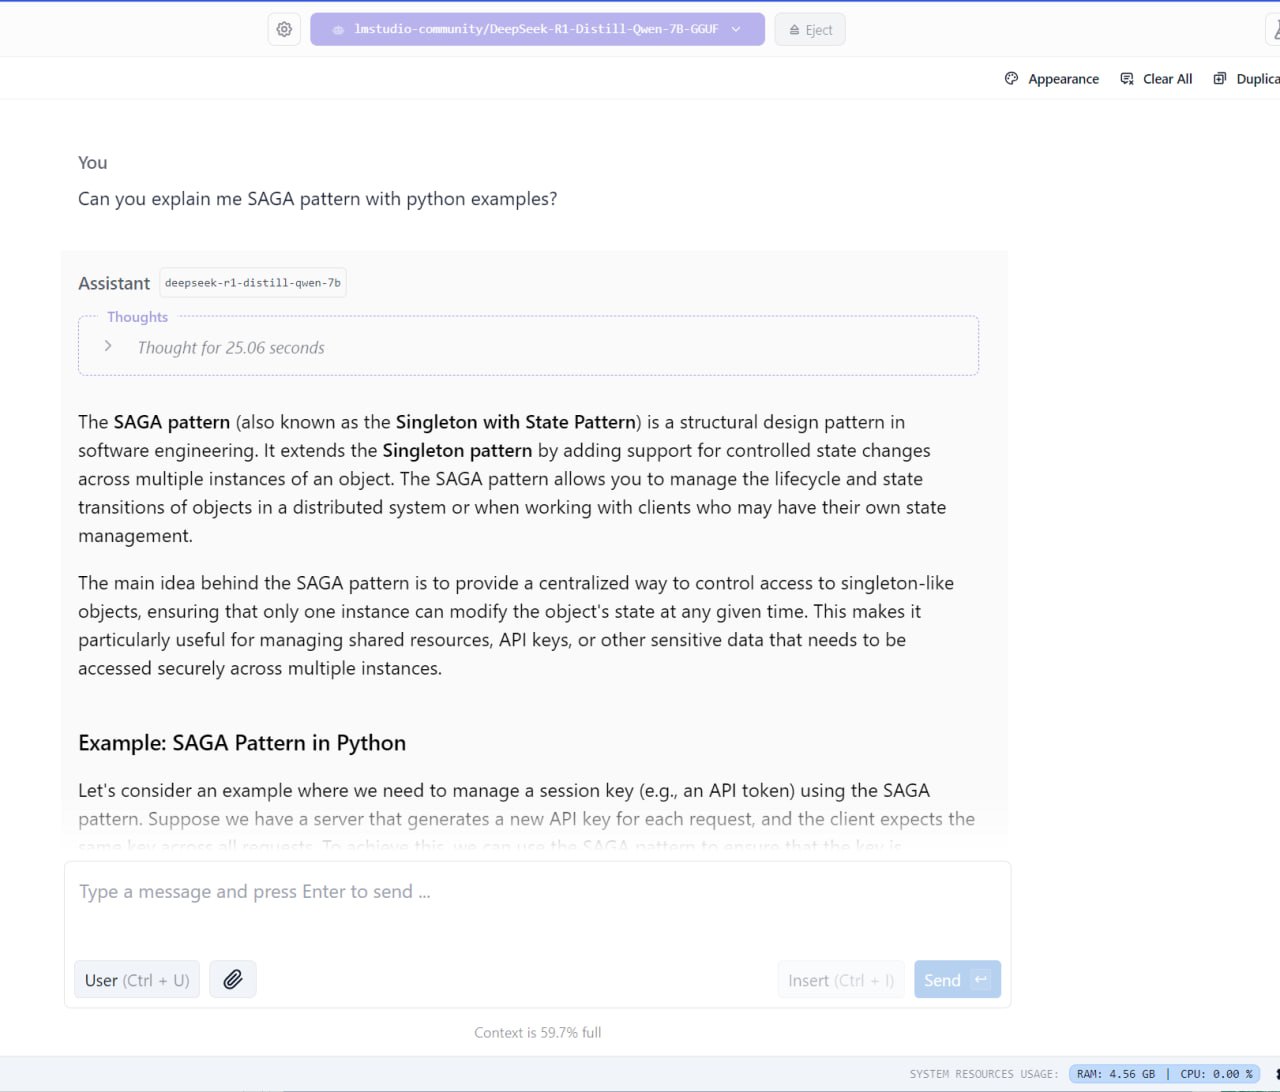1280x1092 pixels.
Task: Open the DeepSeek-R1-Distill-Qwen-7B model dropdown
Action: coord(537,29)
